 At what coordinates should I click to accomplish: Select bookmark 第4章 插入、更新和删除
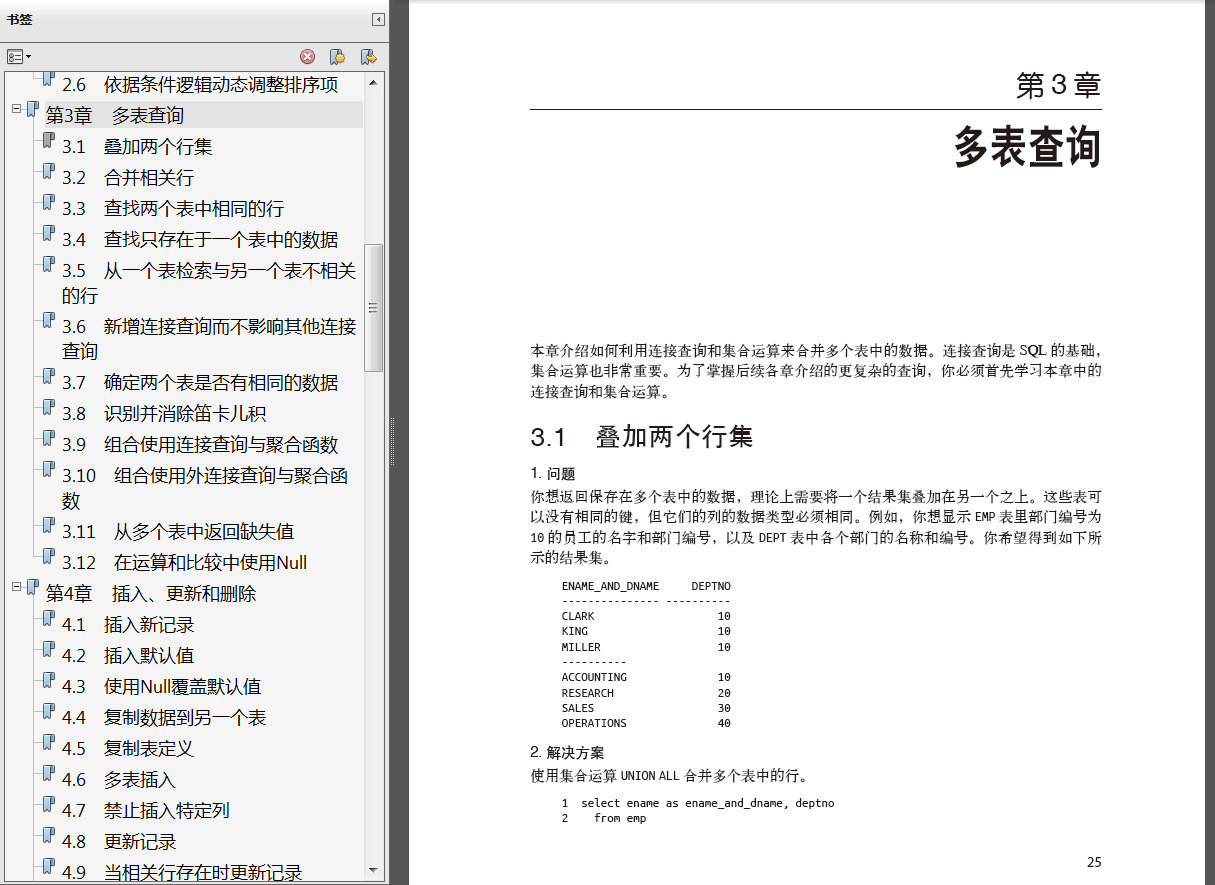151,594
